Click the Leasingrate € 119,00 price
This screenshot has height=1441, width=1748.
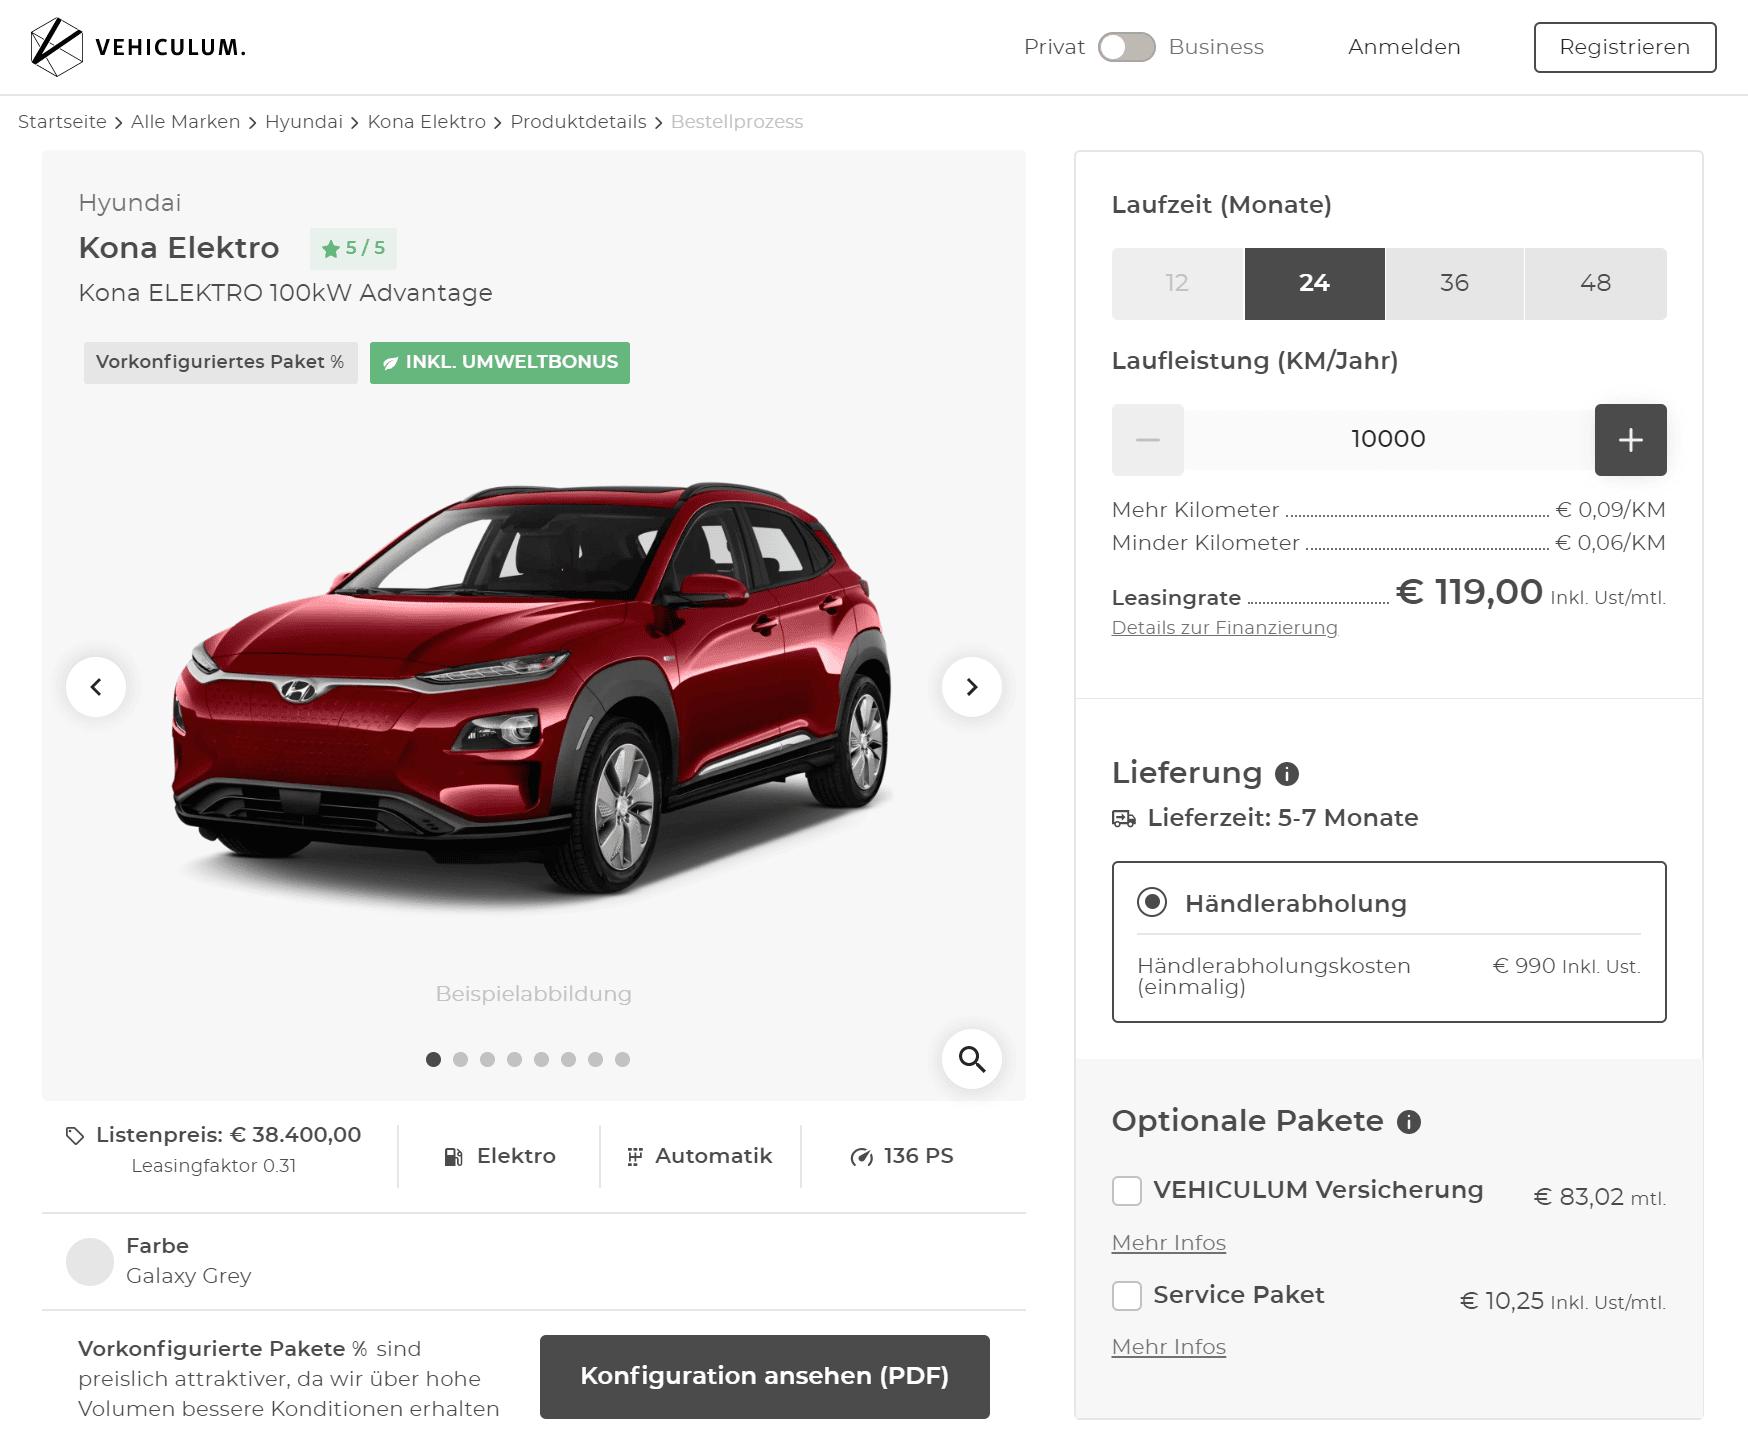pos(1469,592)
